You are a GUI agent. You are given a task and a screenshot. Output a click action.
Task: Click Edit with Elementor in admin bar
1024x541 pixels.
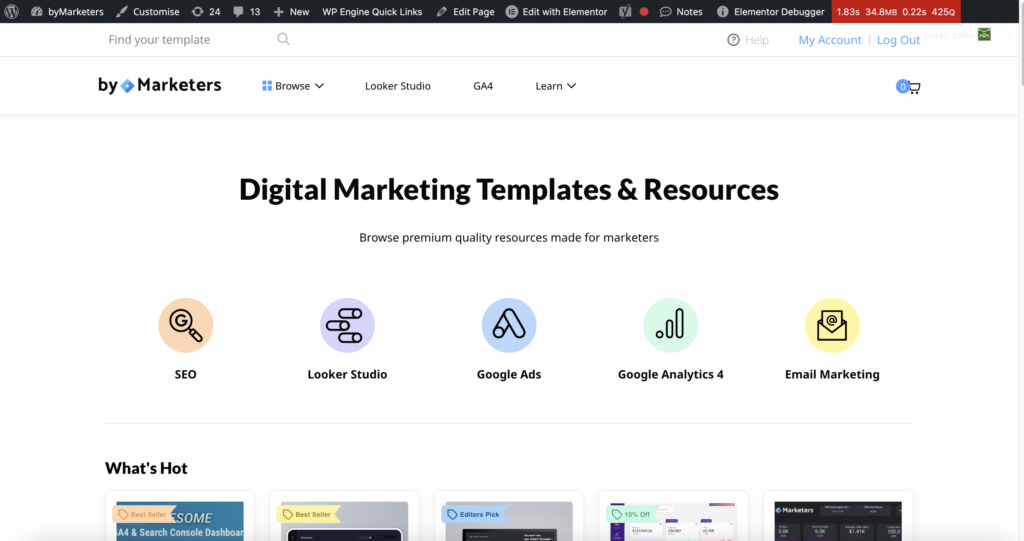pos(556,12)
